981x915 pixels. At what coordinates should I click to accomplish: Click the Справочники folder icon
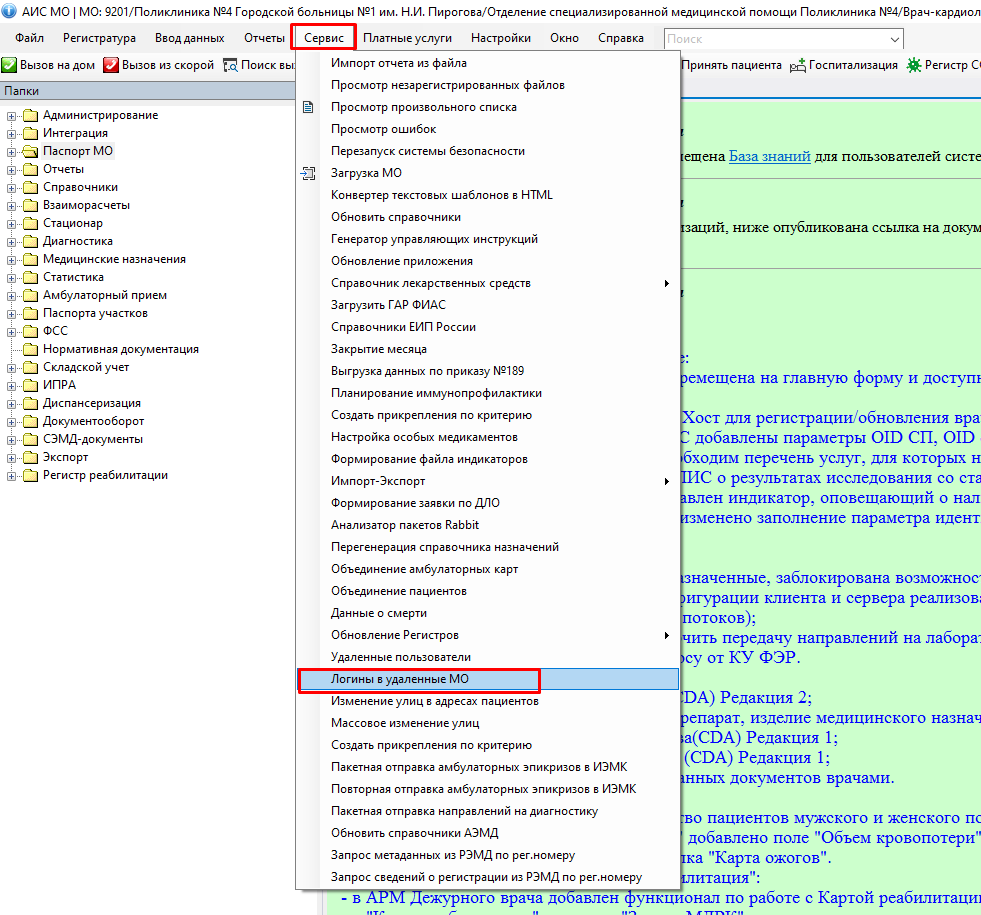31,187
